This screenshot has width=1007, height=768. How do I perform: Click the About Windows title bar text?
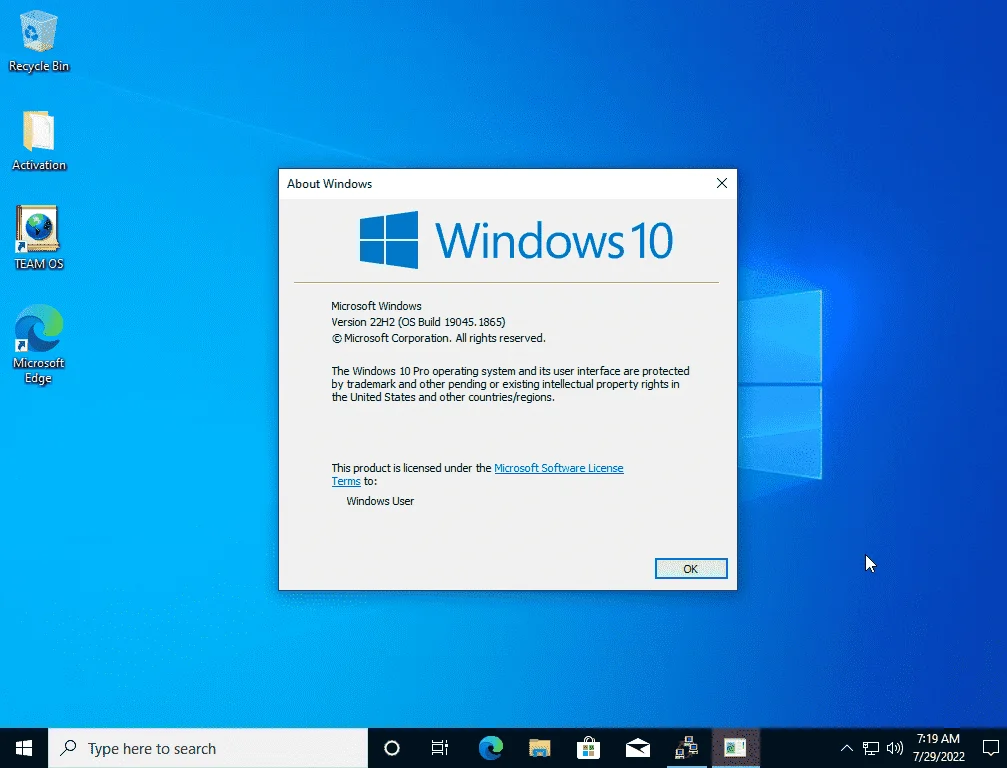pos(329,184)
